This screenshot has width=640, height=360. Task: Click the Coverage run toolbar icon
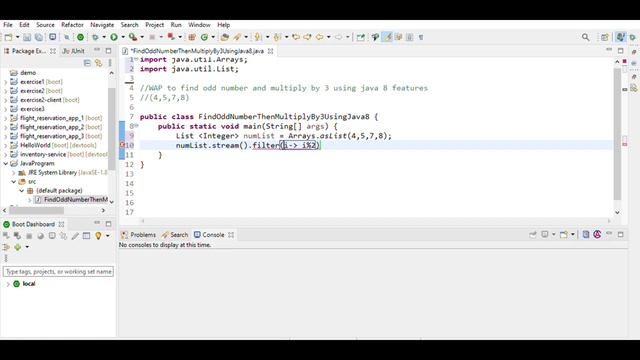point(133,37)
